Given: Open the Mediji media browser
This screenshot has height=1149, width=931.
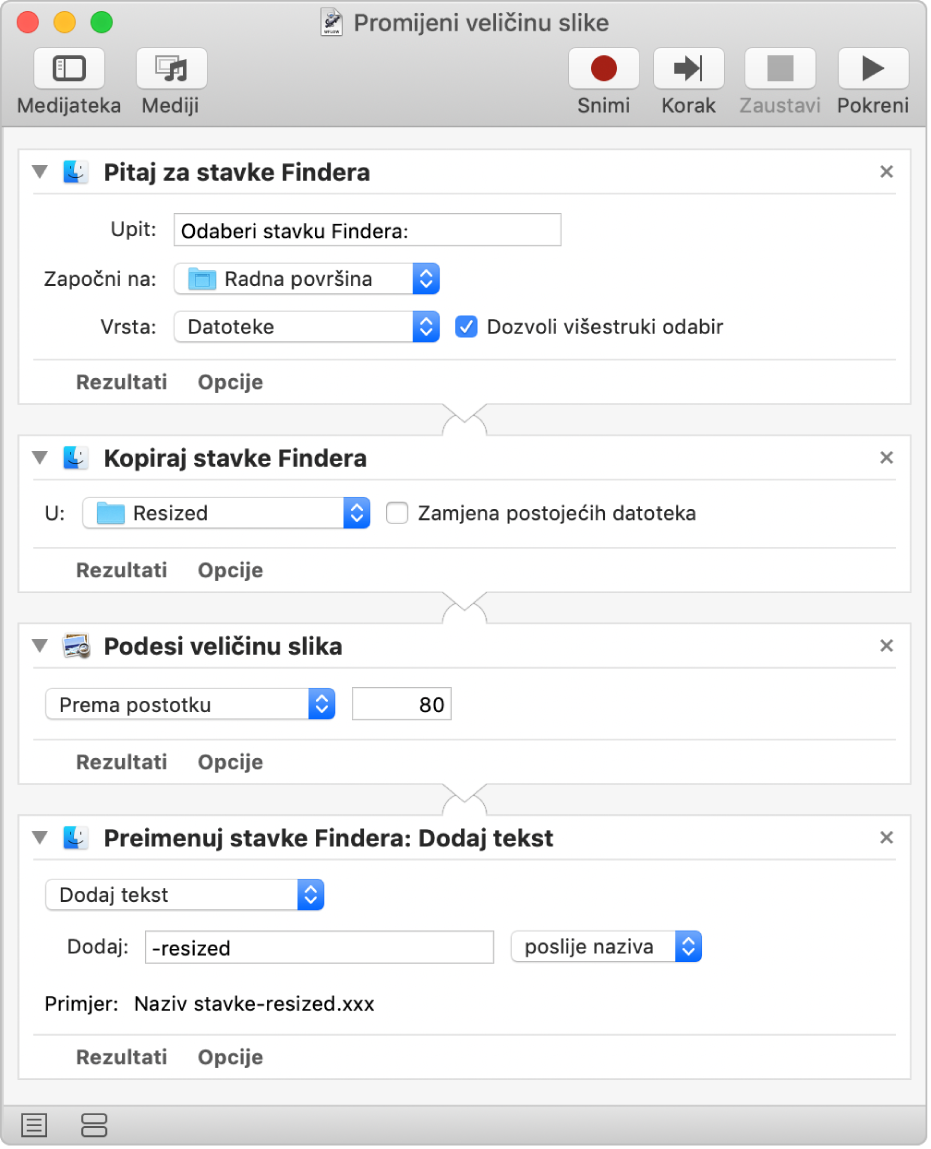Looking at the screenshot, I should [171, 70].
